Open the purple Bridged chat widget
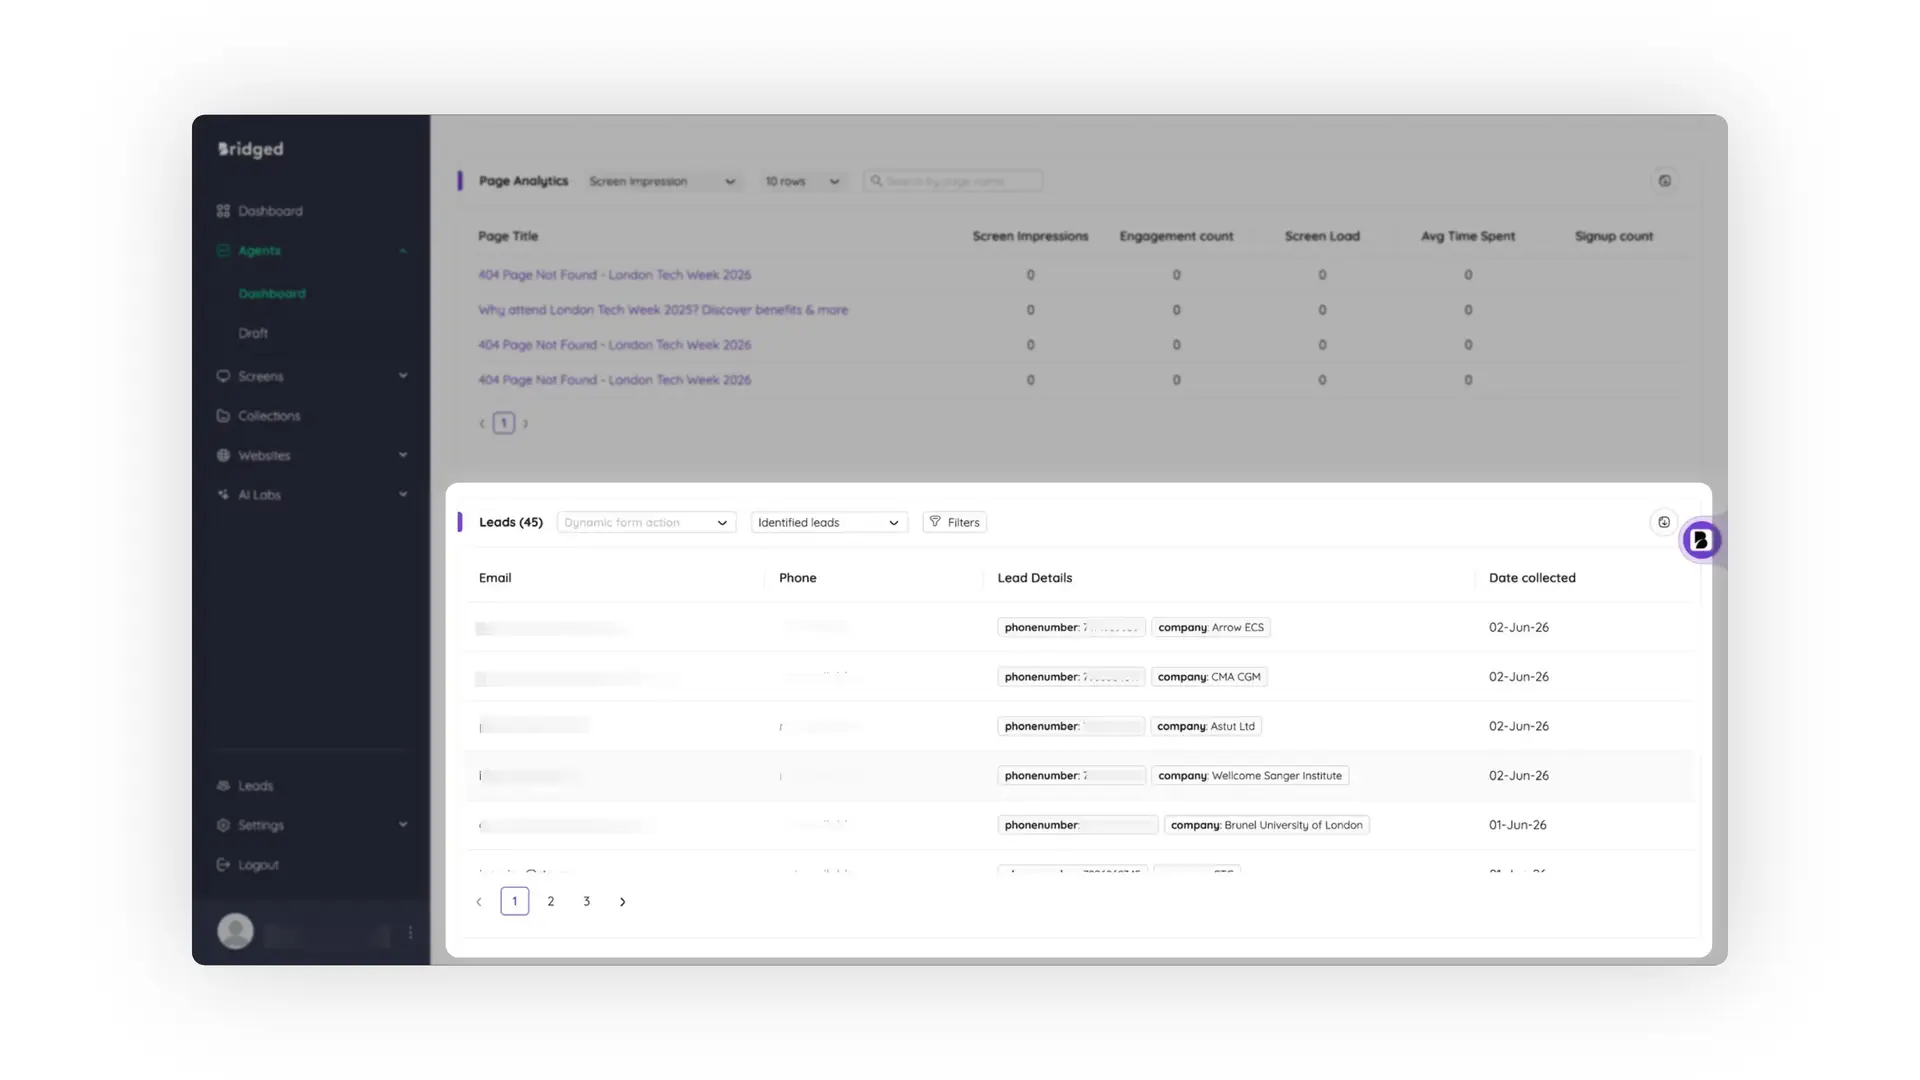This screenshot has height=1080, width=1920. [x=1700, y=540]
